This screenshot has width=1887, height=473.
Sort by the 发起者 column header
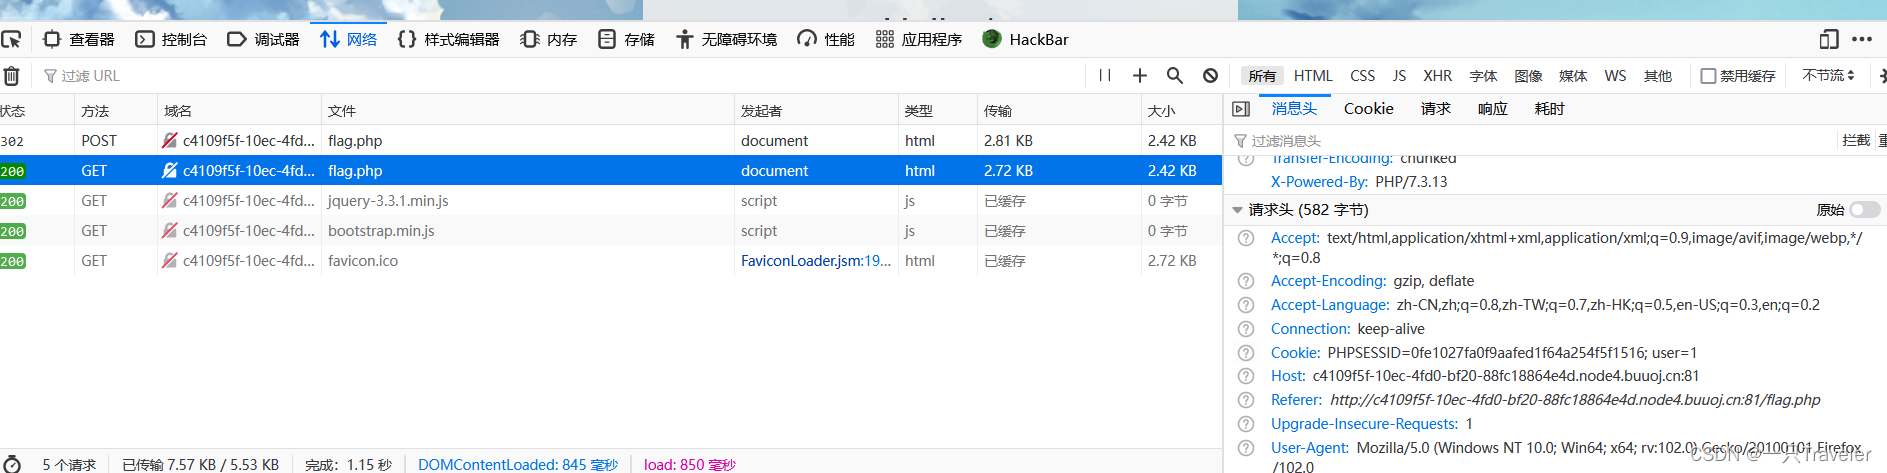(816, 110)
